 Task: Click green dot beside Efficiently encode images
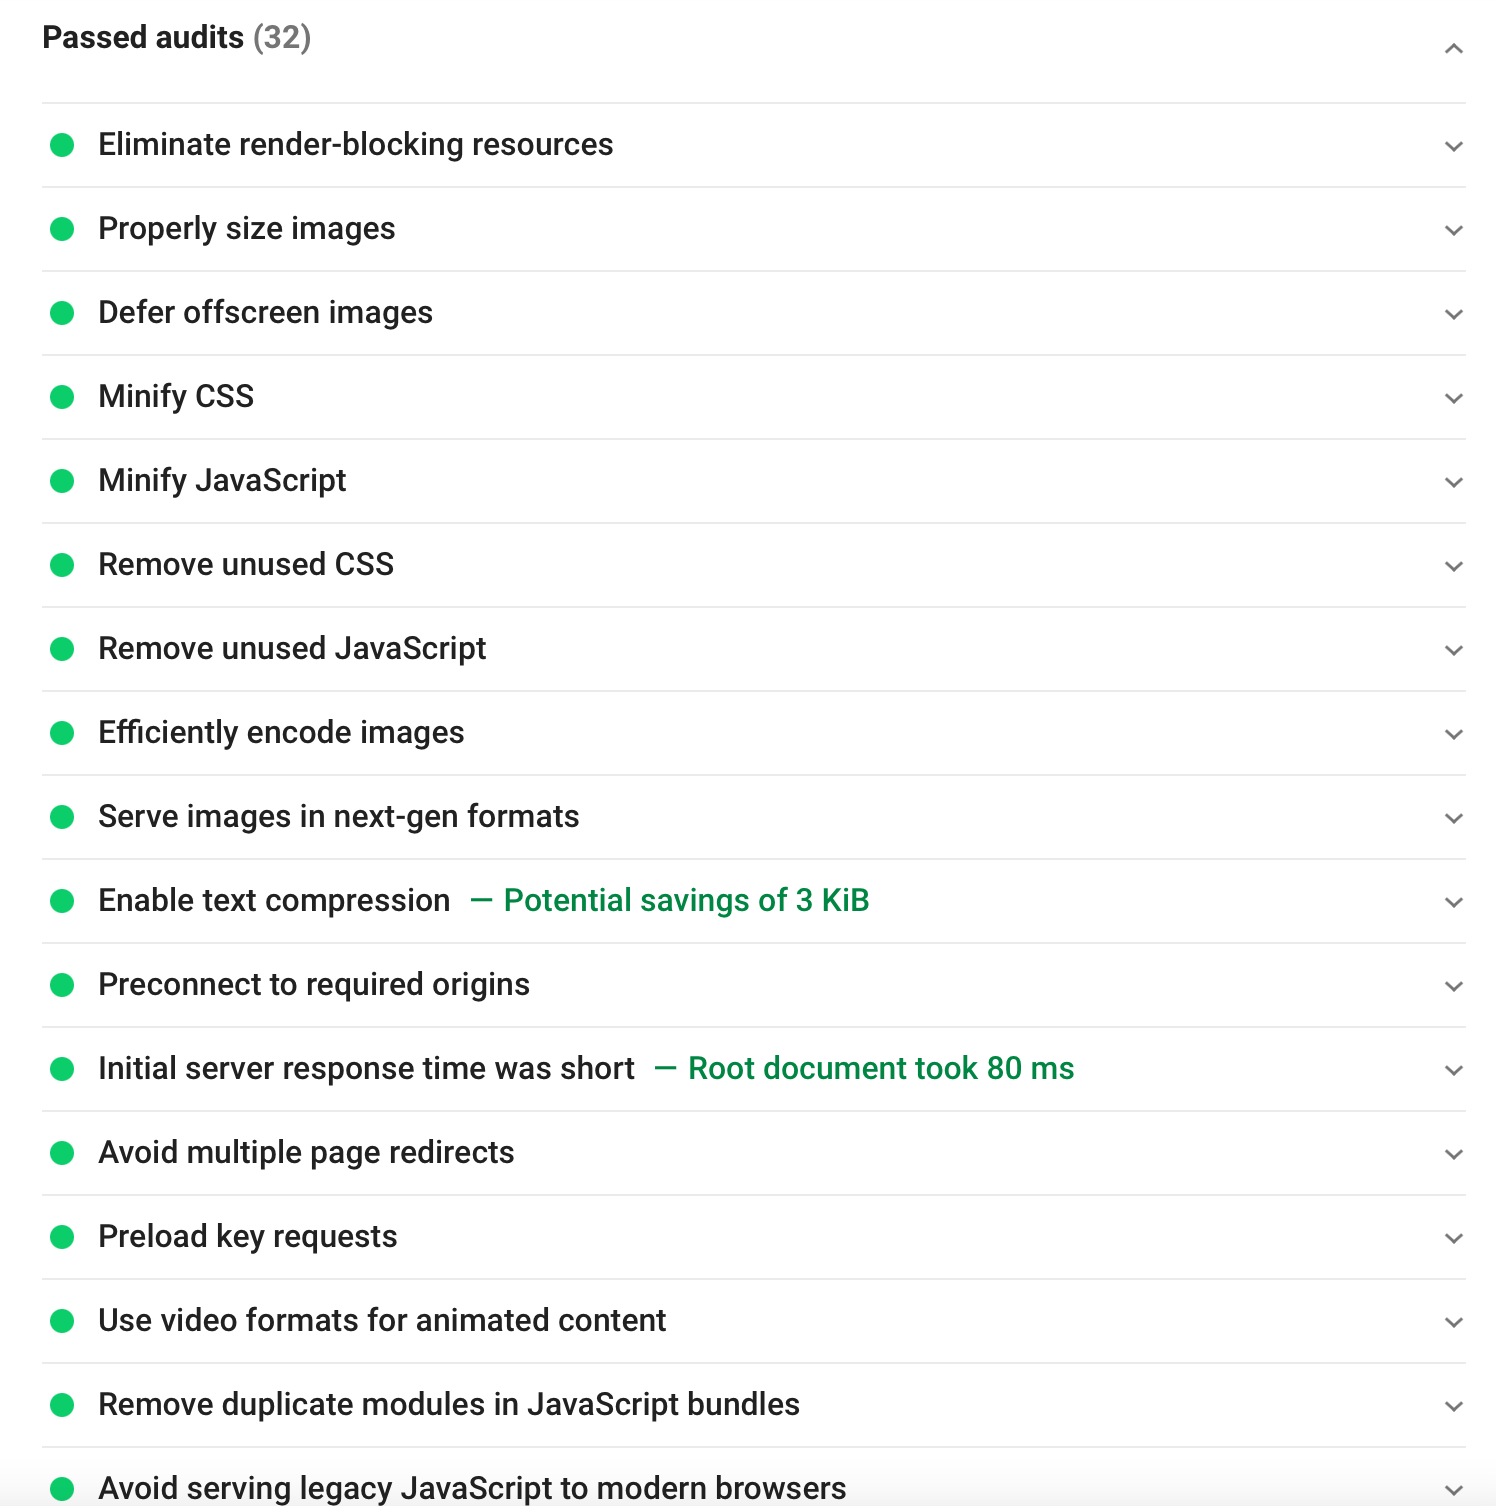coord(62,733)
